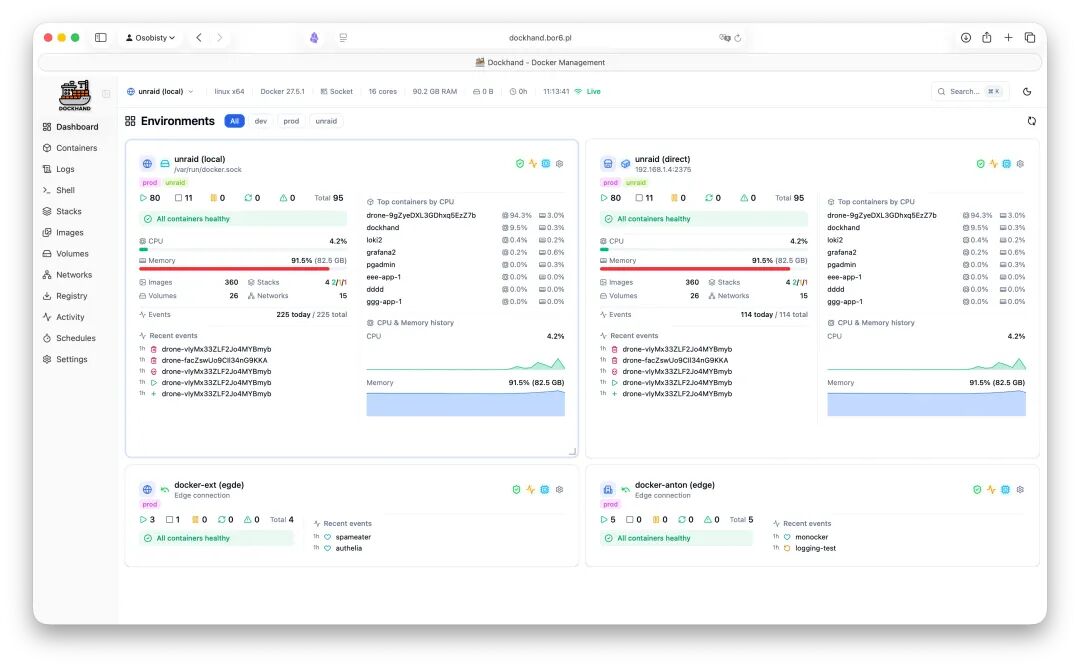Click blue CPU icon on unraid (local) card

click(546, 164)
